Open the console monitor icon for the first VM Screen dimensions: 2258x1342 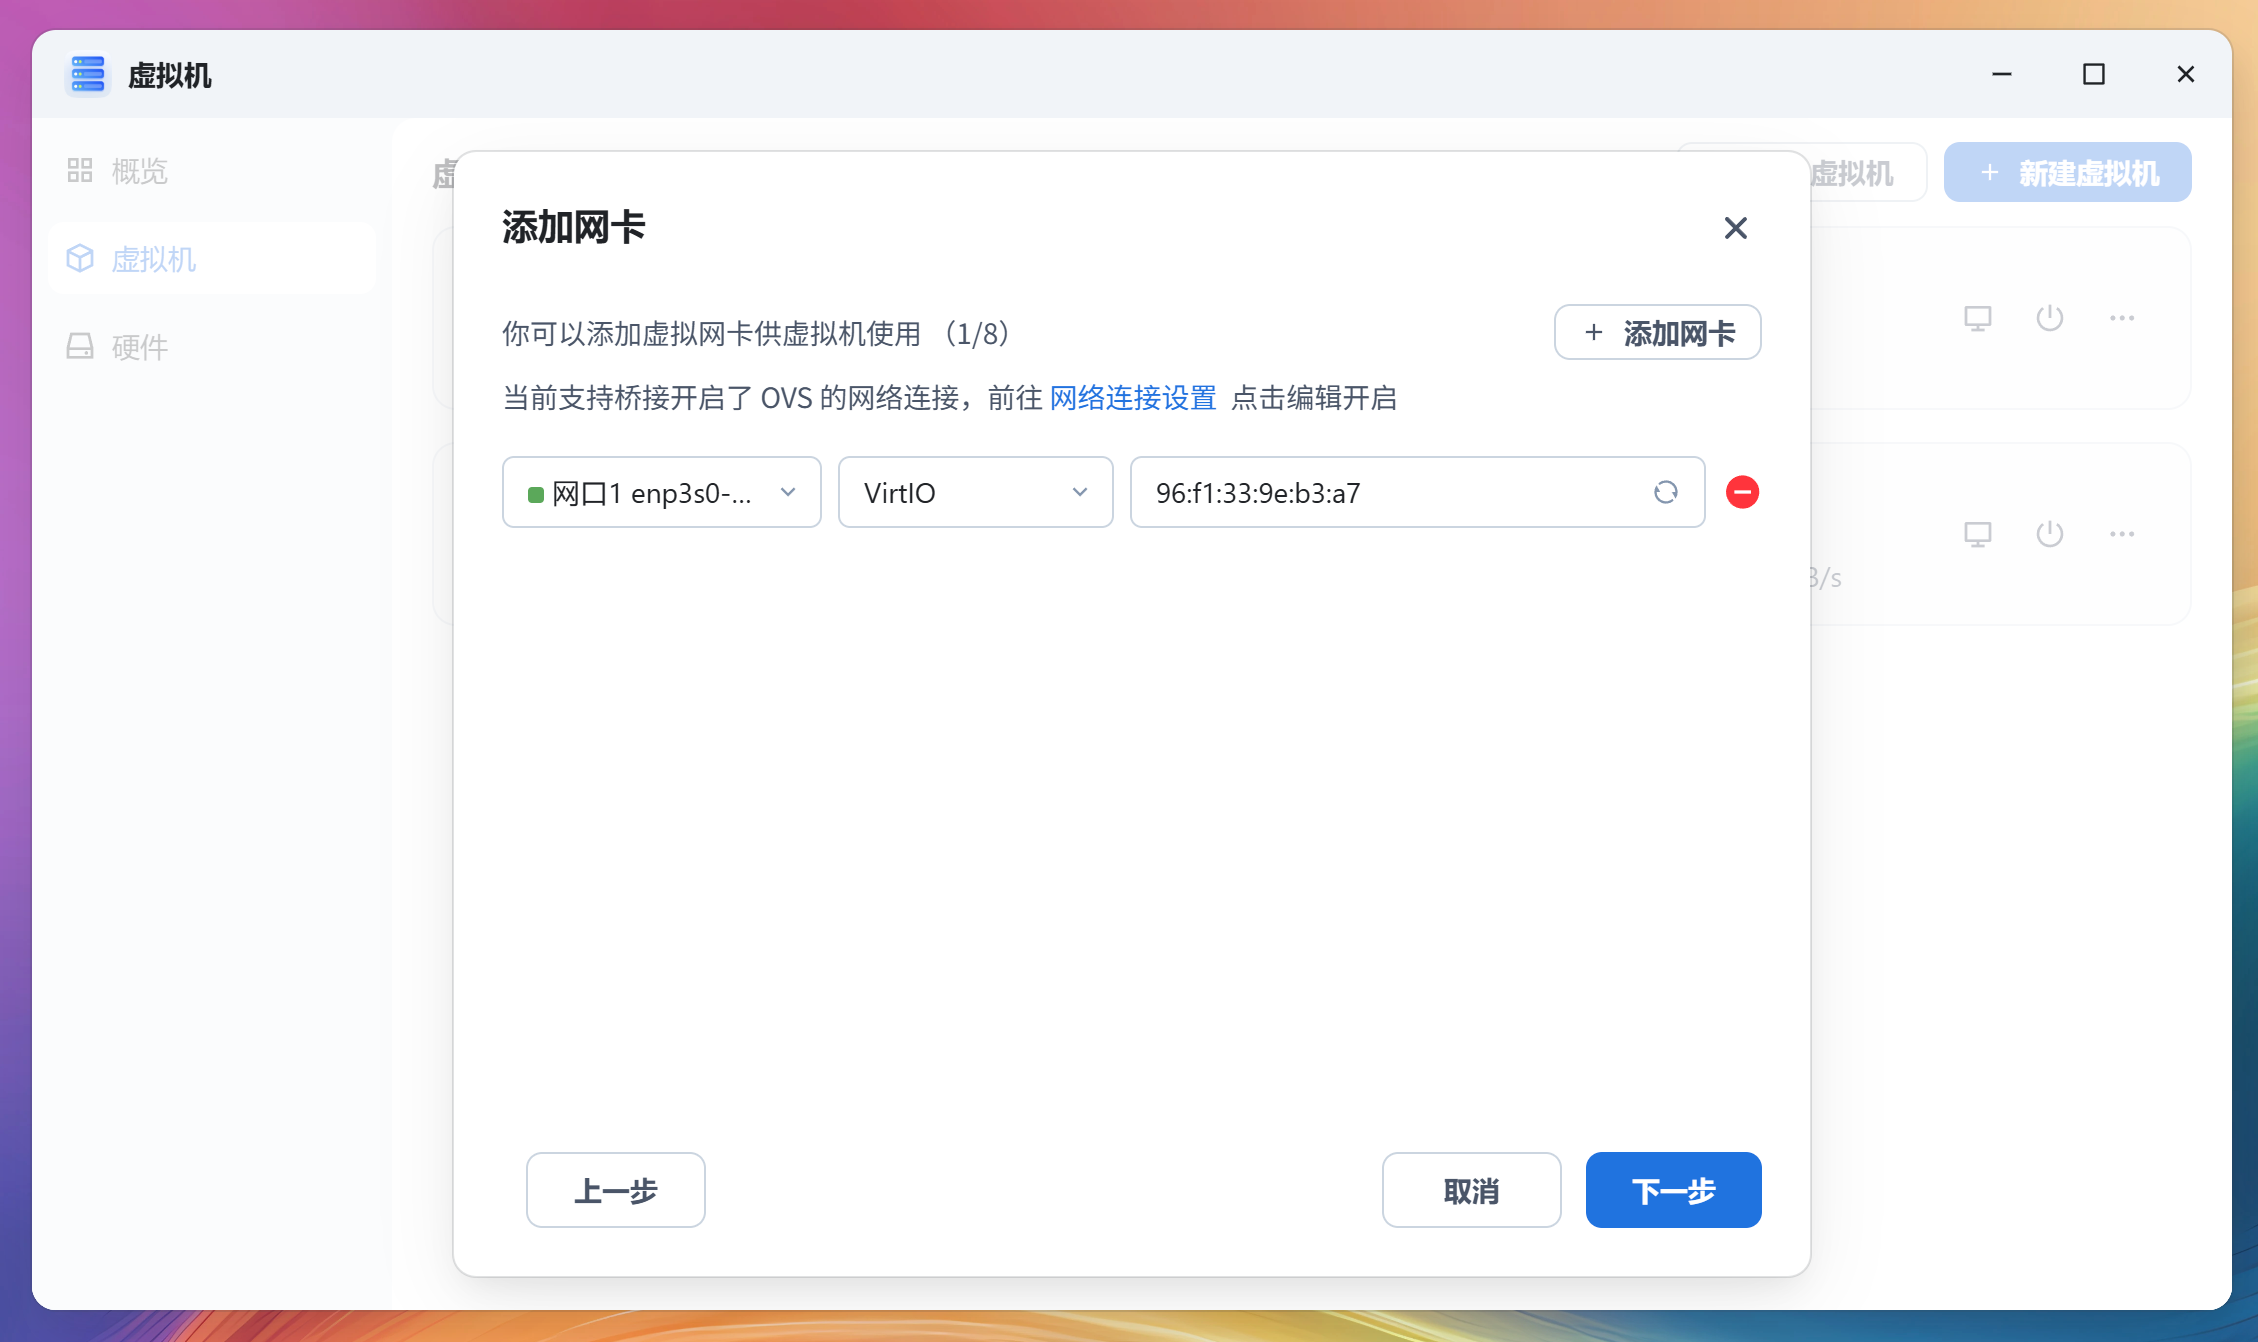coord(1978,318)
